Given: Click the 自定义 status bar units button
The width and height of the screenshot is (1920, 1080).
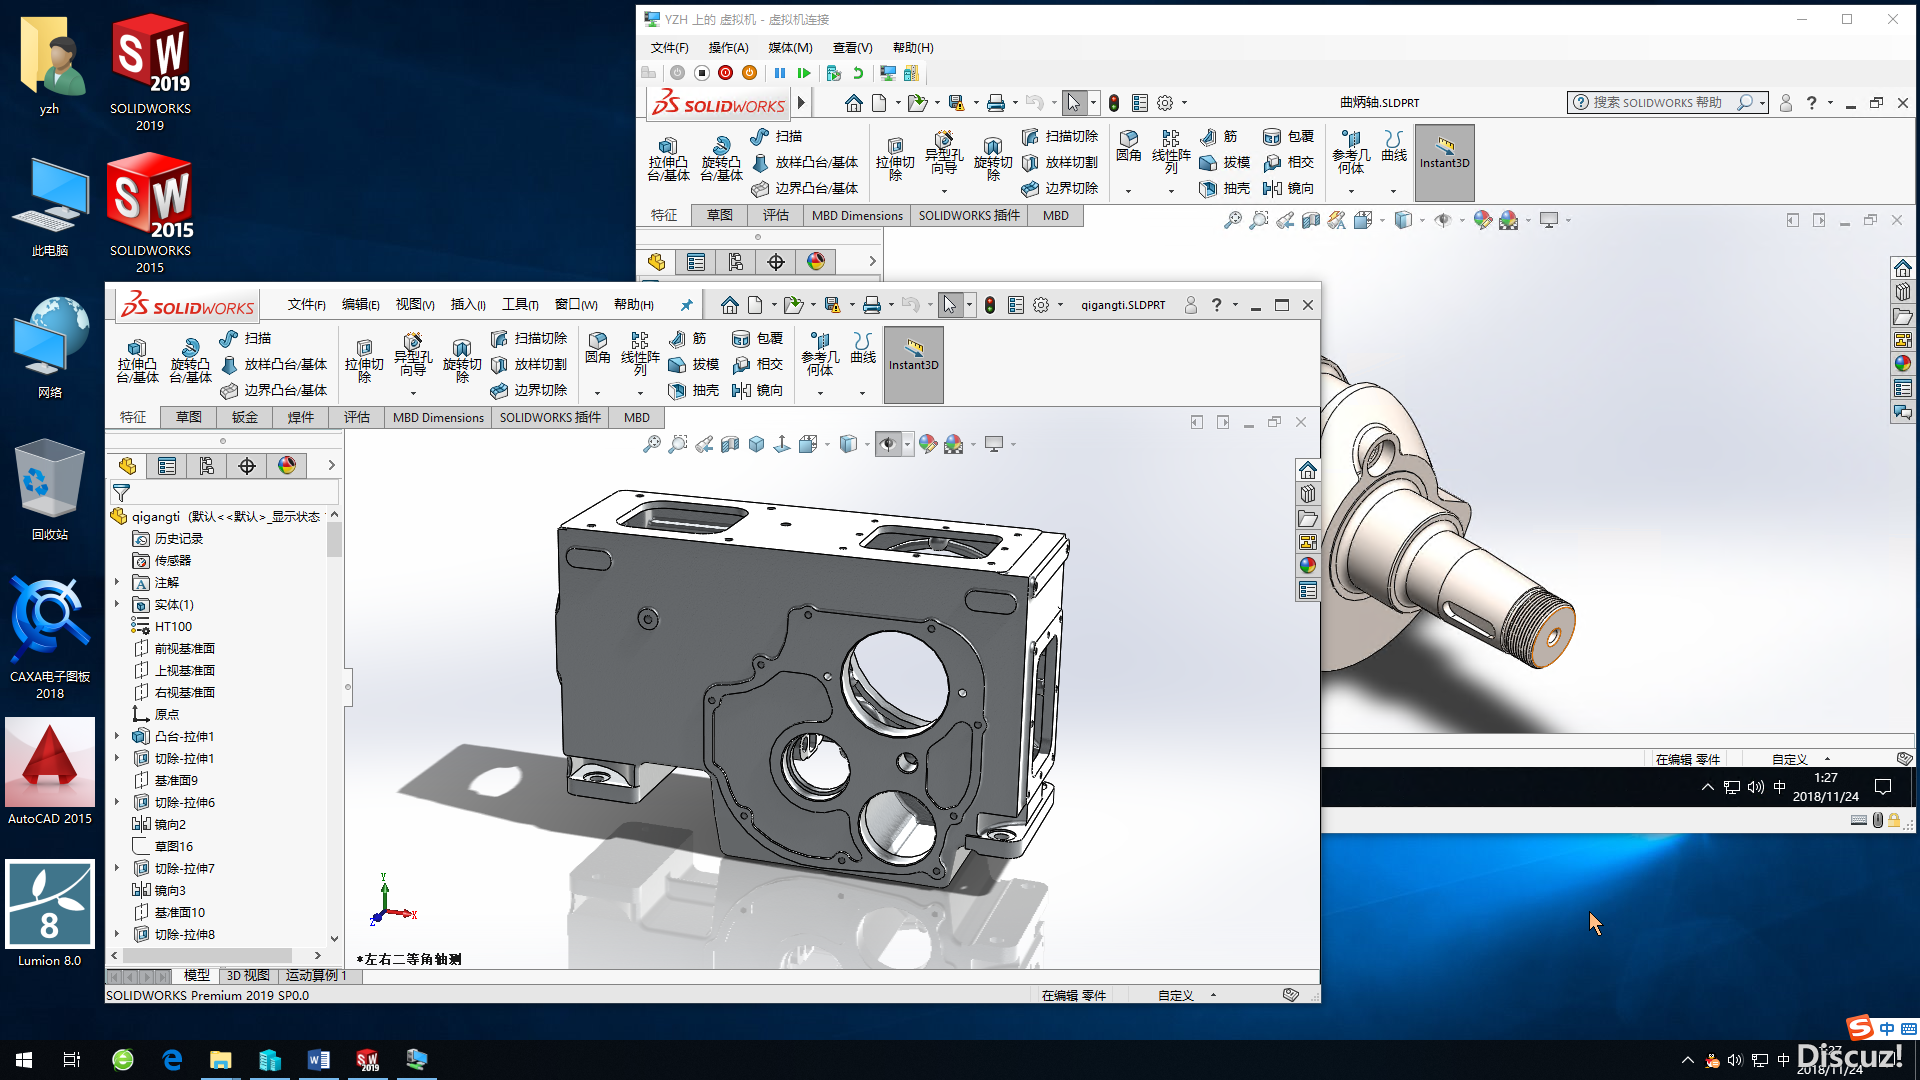Looking at the screenshot, I should tap(1176, 996).
